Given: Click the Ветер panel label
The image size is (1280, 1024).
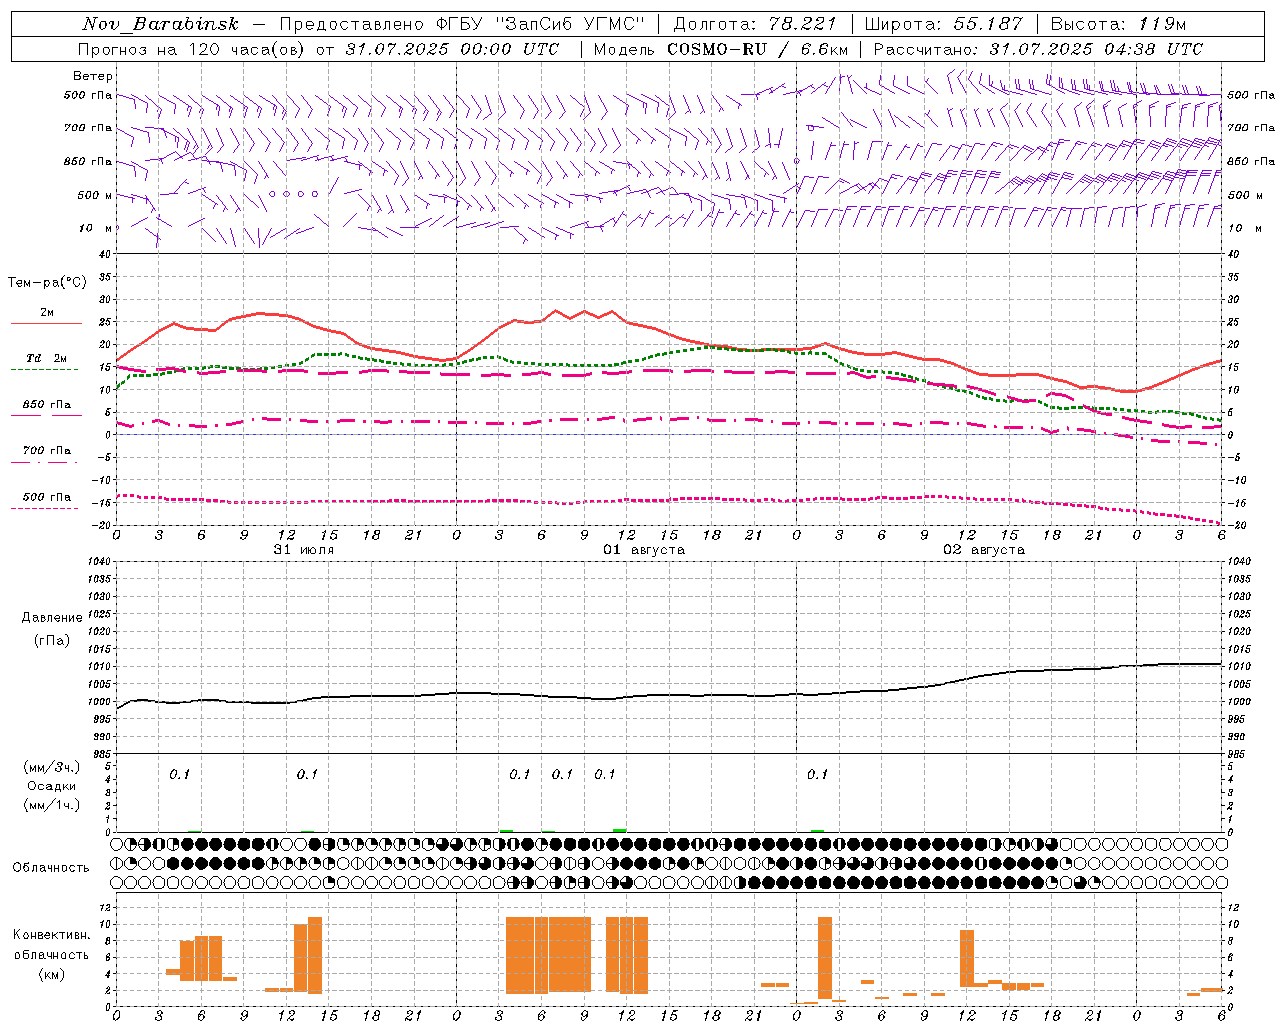Looking at the screenshot, I should [x=93, y=76].
